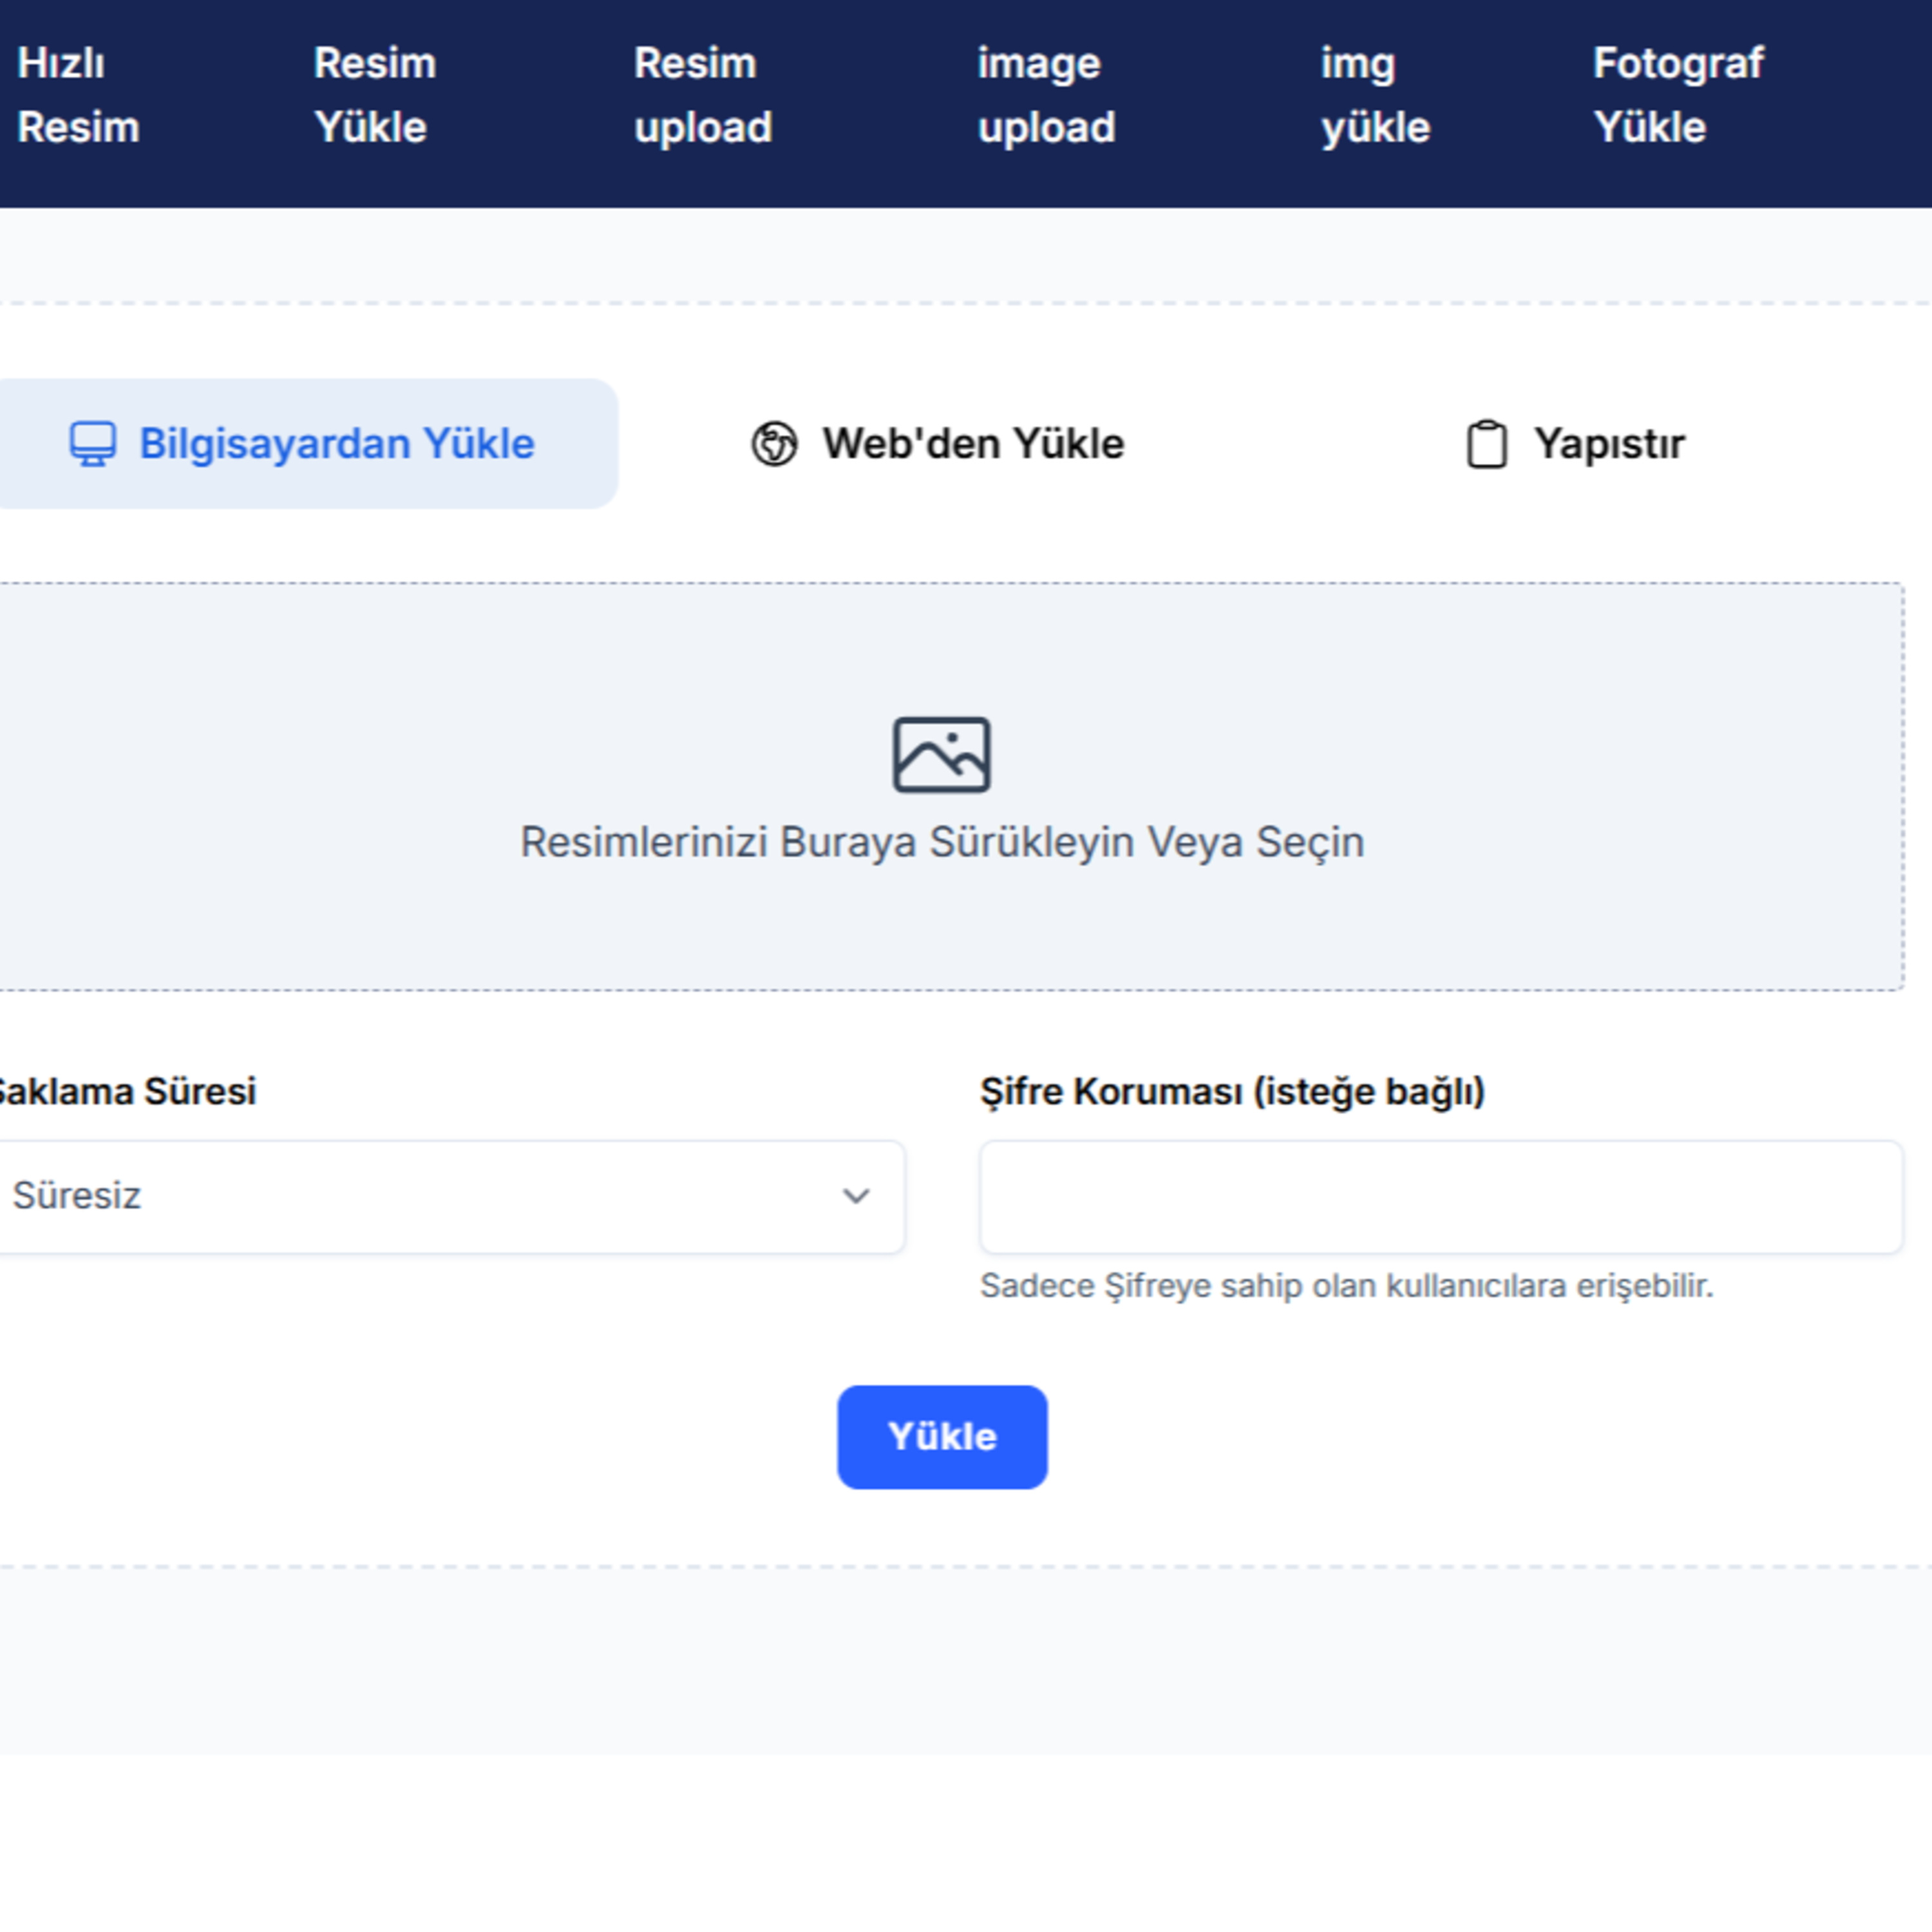This screenshot has height=1932, width=1932.
Task: Open the Resim upload nav link
Action: (703, 96)
